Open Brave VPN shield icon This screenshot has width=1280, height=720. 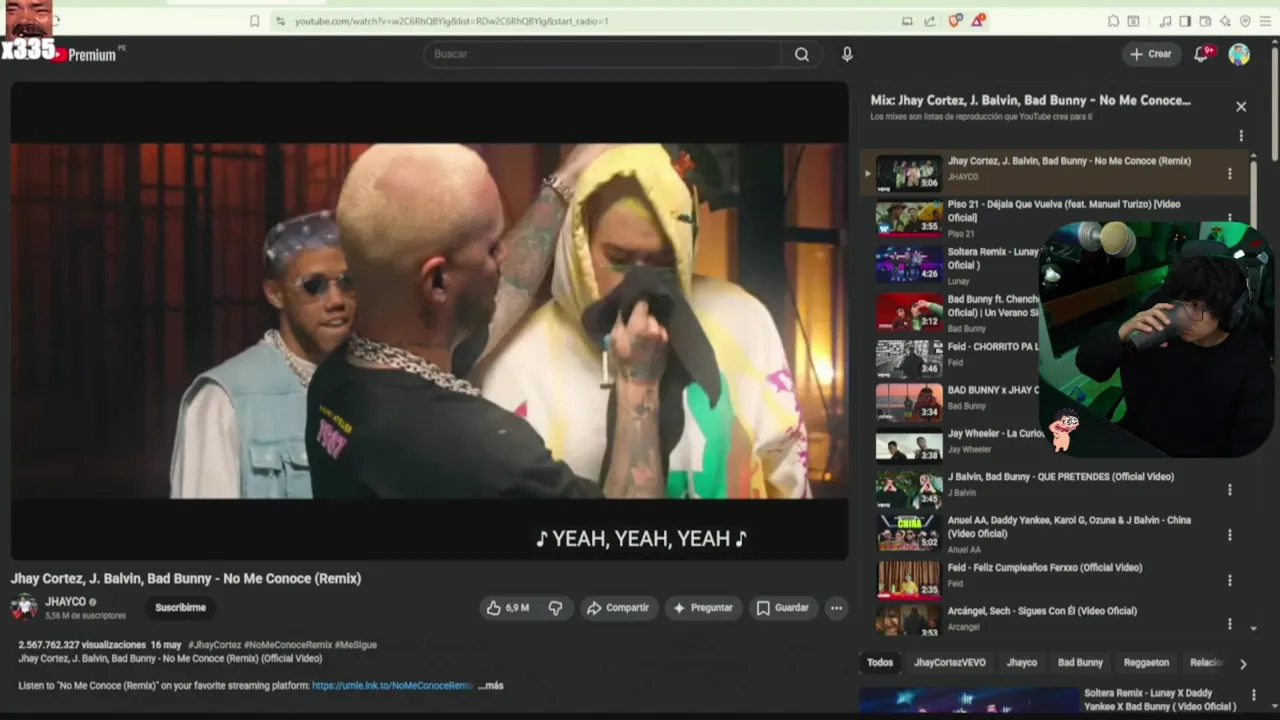tap(1245, 21)
